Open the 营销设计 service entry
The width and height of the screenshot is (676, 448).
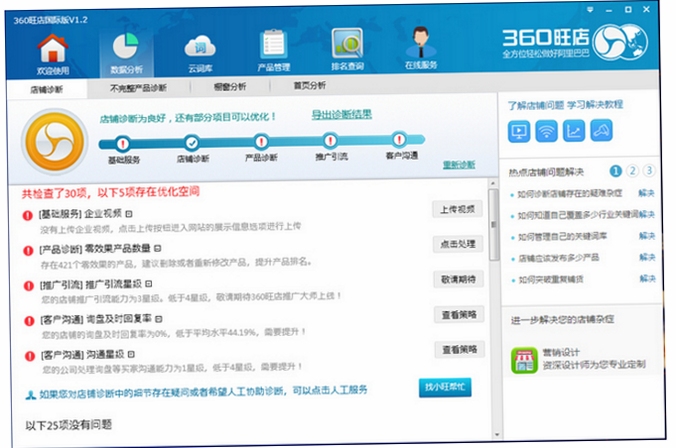579,359
